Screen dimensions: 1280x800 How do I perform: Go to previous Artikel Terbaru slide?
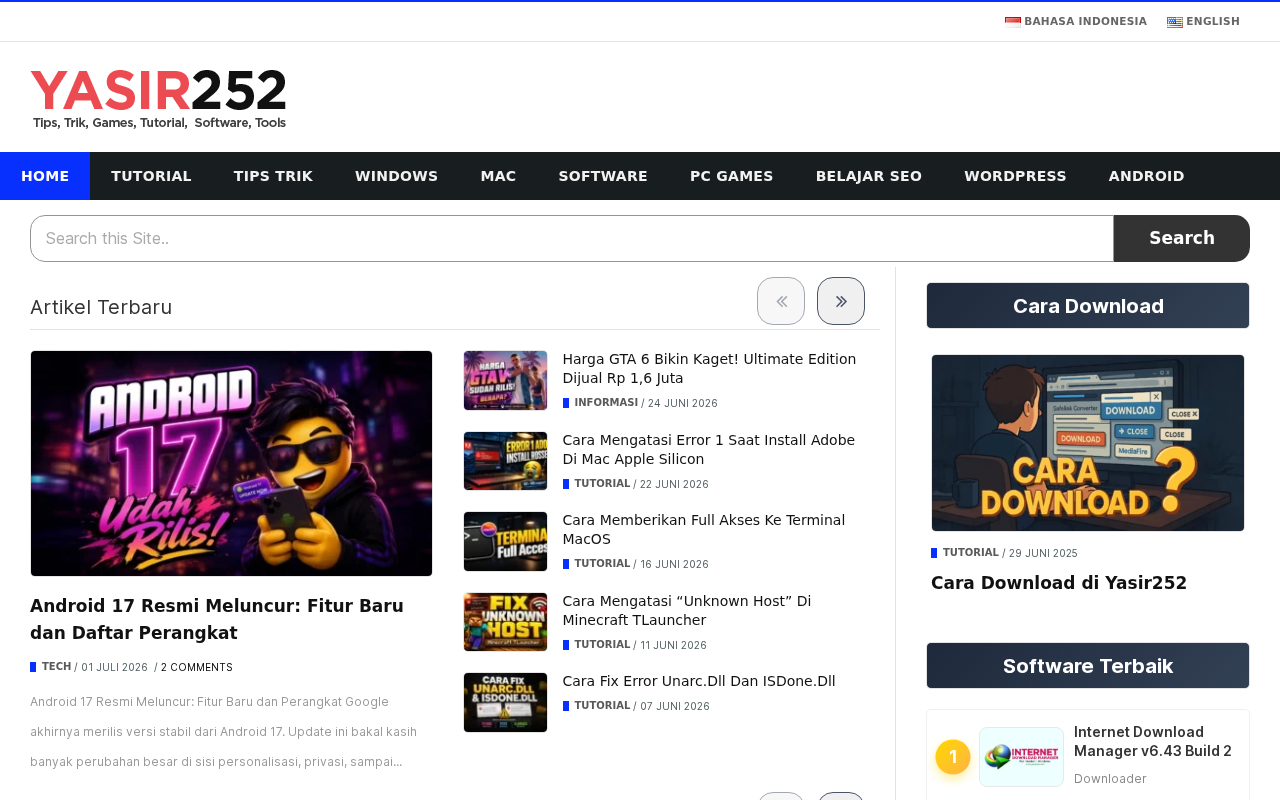point(781,301)
